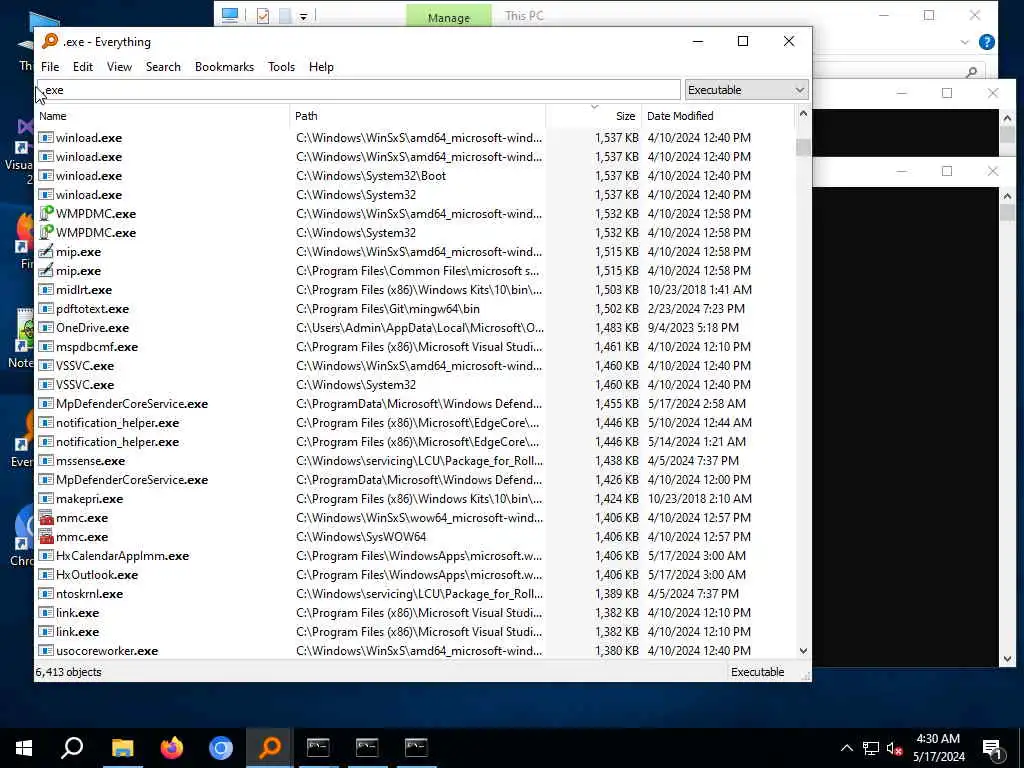
Task: Click the results scrollbar down arrow
Action: click(x=803, y=650)
